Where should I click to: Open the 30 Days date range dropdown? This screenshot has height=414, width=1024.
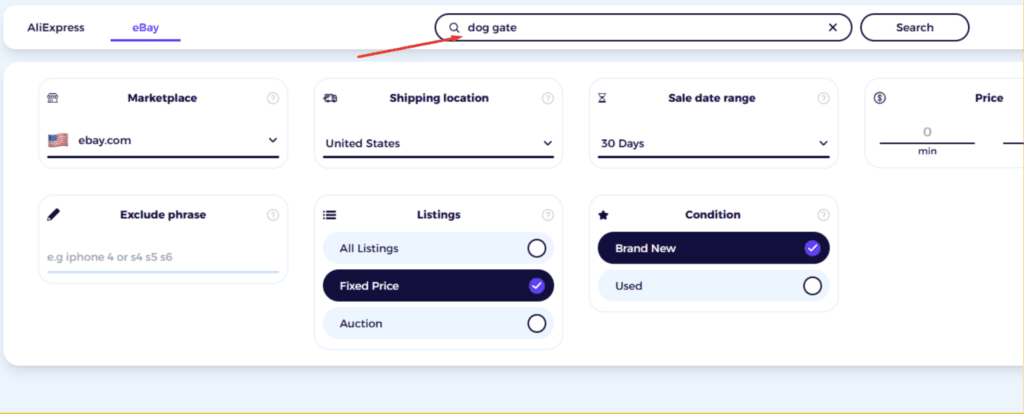[x=714, y=144]
